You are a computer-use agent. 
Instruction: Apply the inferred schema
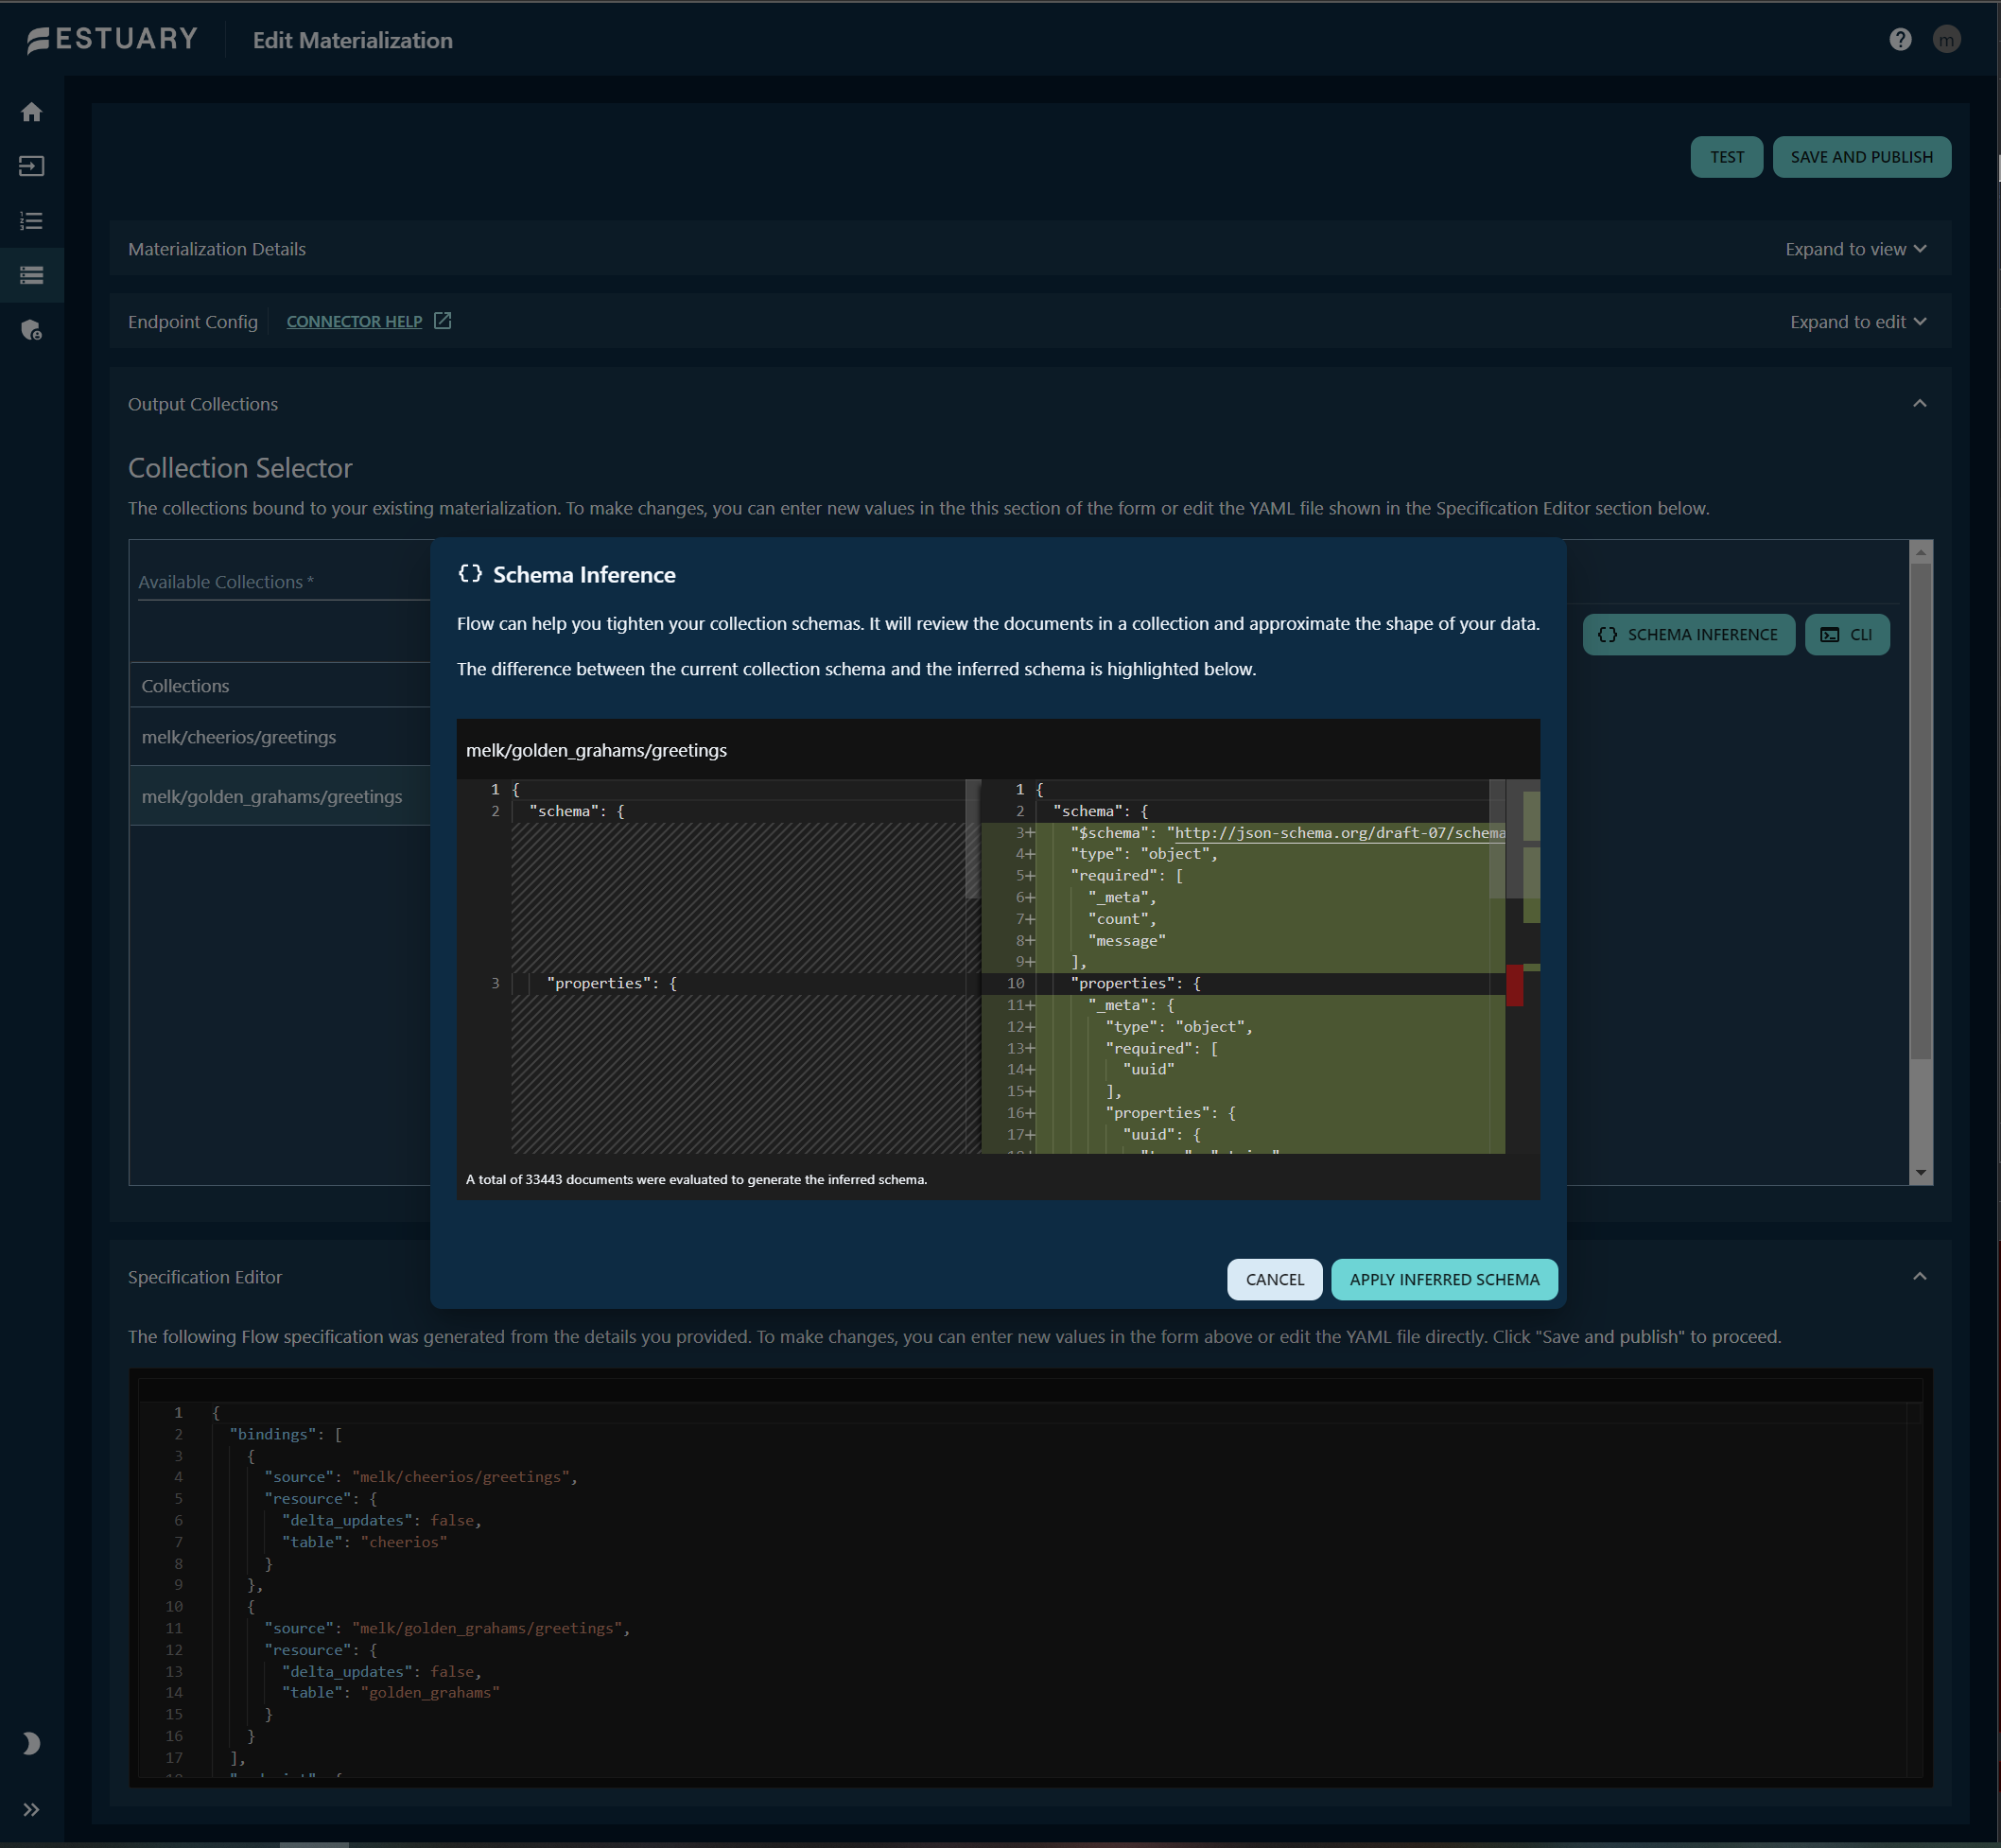point(1444,1280)
